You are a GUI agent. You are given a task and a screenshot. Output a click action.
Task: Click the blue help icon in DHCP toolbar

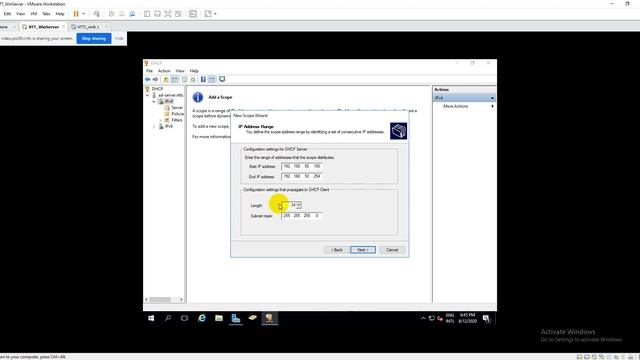pyautogui.click(x=203, y=79)
